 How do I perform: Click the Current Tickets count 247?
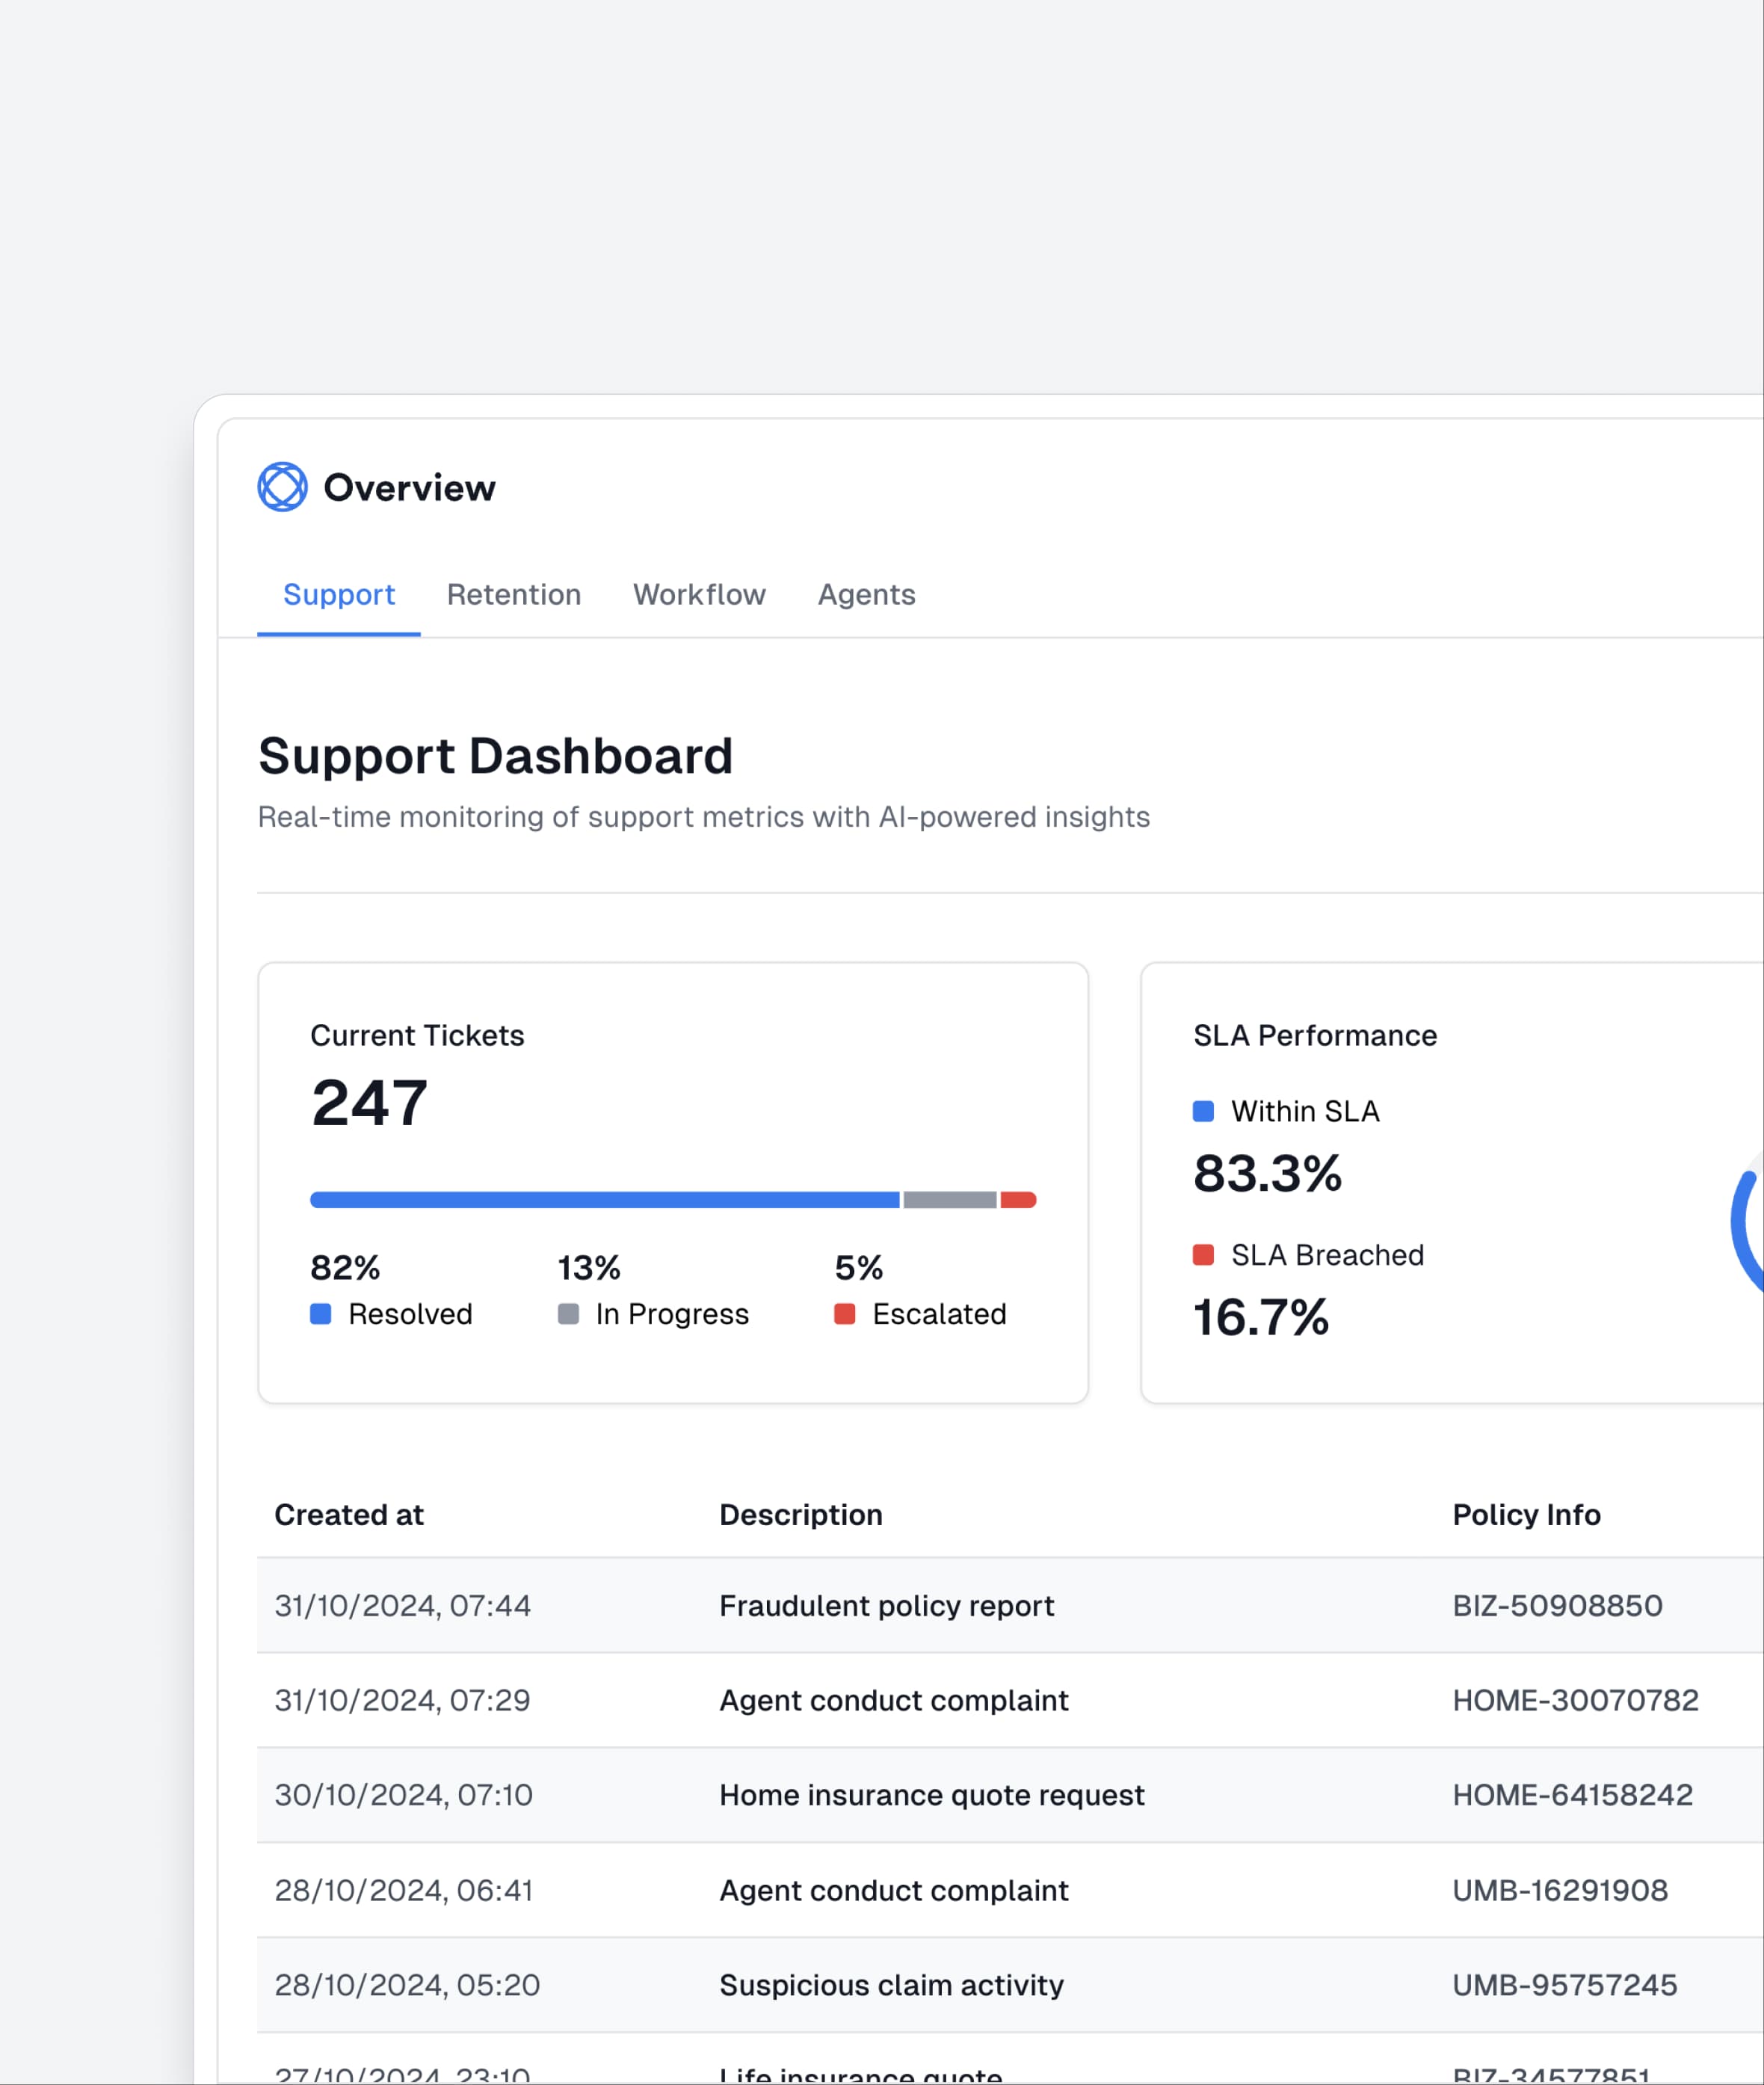point(369,1103)
